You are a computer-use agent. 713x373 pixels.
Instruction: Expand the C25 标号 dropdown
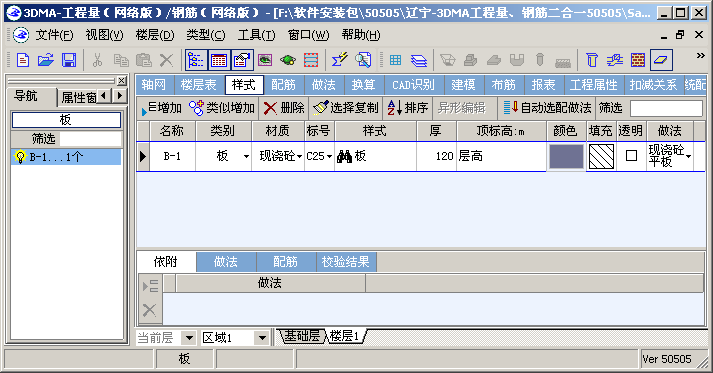329,156
